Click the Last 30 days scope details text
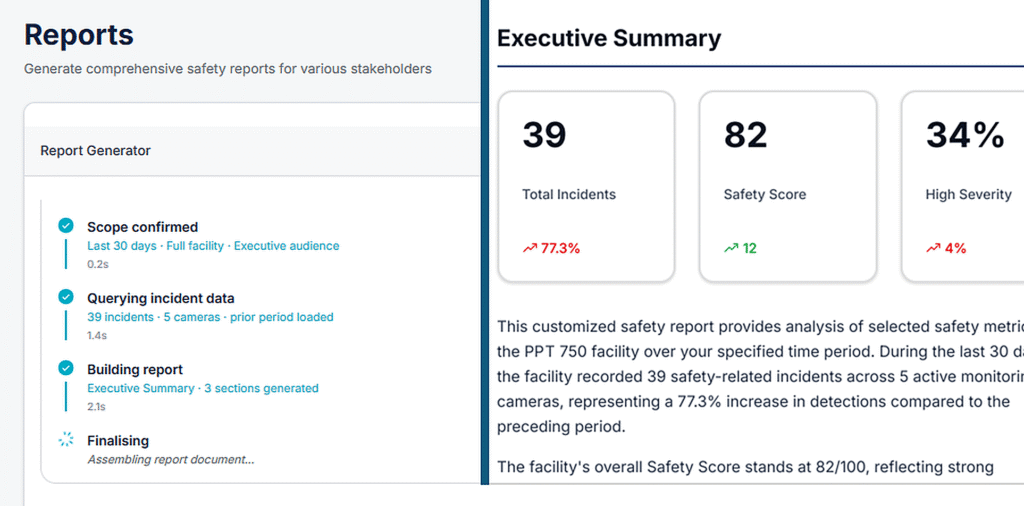 (x=214, y=246)
